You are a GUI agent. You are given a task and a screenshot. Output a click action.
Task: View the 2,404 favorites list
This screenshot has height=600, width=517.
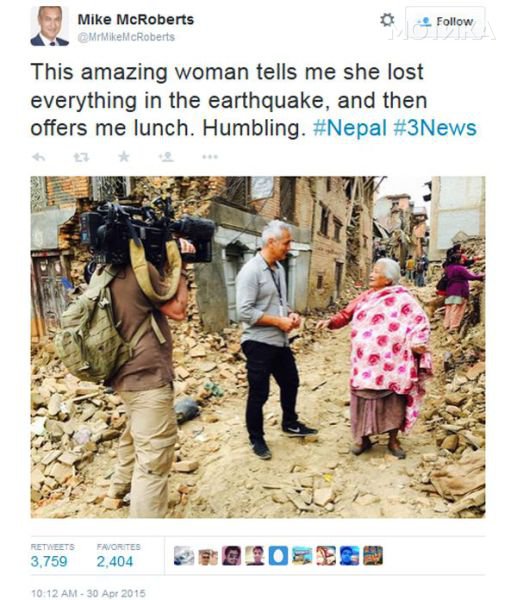[118, 556]
